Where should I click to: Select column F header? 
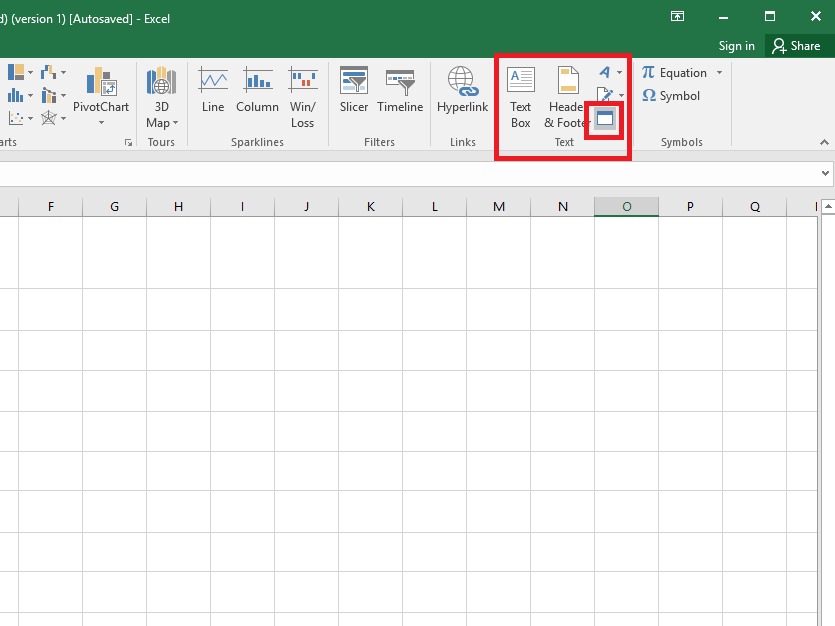pyautogui.click(x=51, y=207)
